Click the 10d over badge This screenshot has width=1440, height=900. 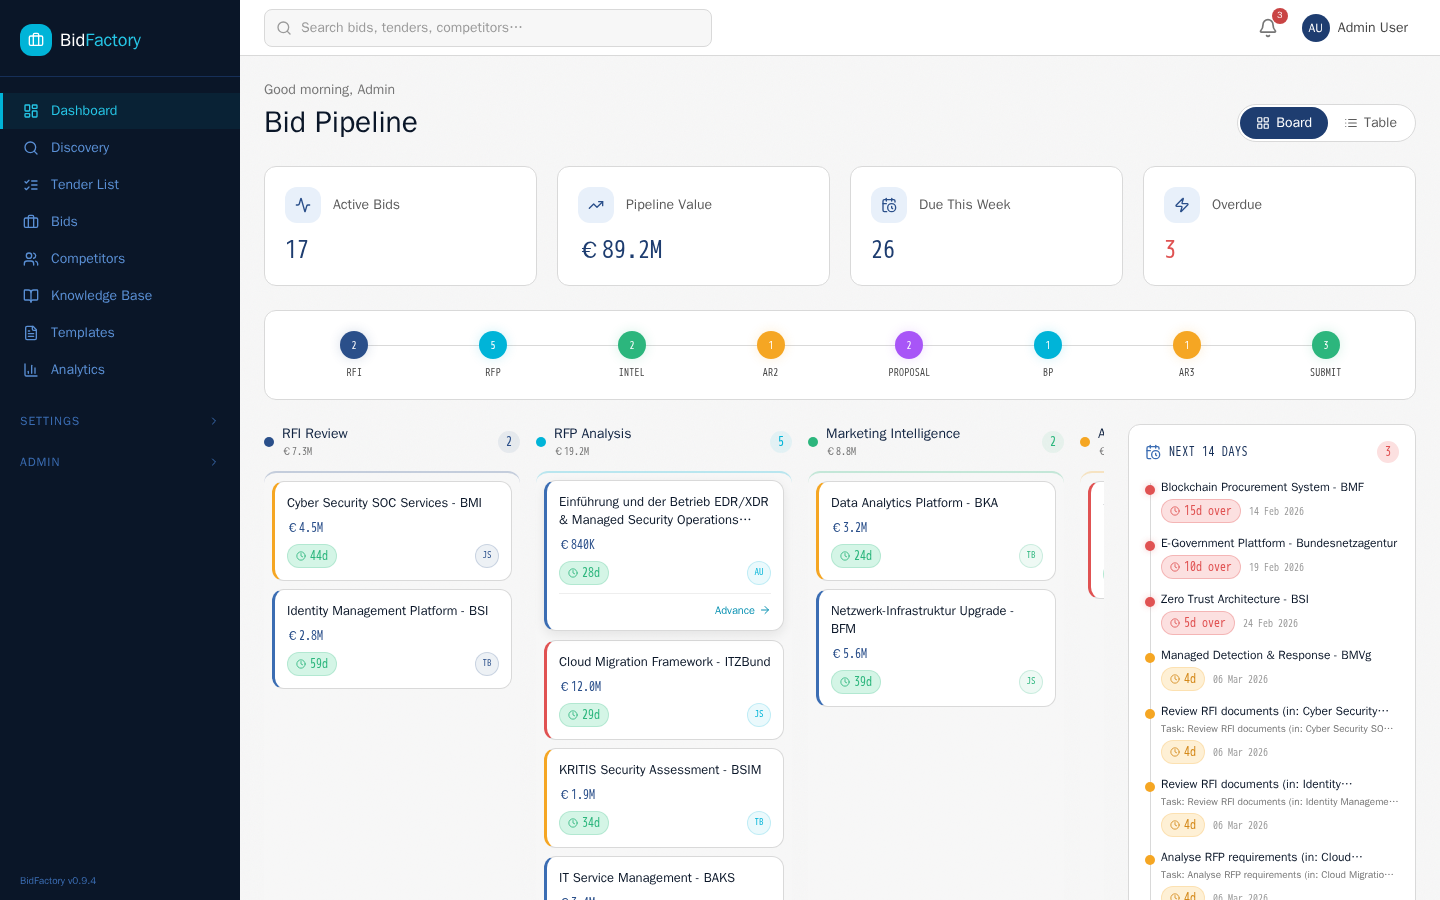click(1201, 567)
